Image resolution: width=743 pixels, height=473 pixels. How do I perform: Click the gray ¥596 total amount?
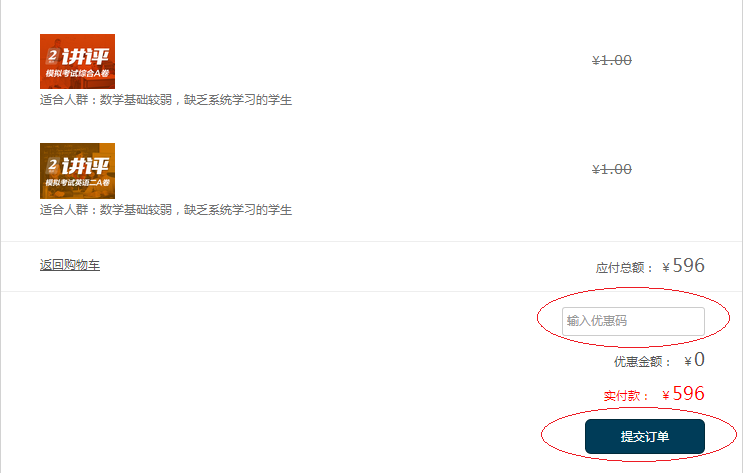pyautogui.click(x=683, y=265)
